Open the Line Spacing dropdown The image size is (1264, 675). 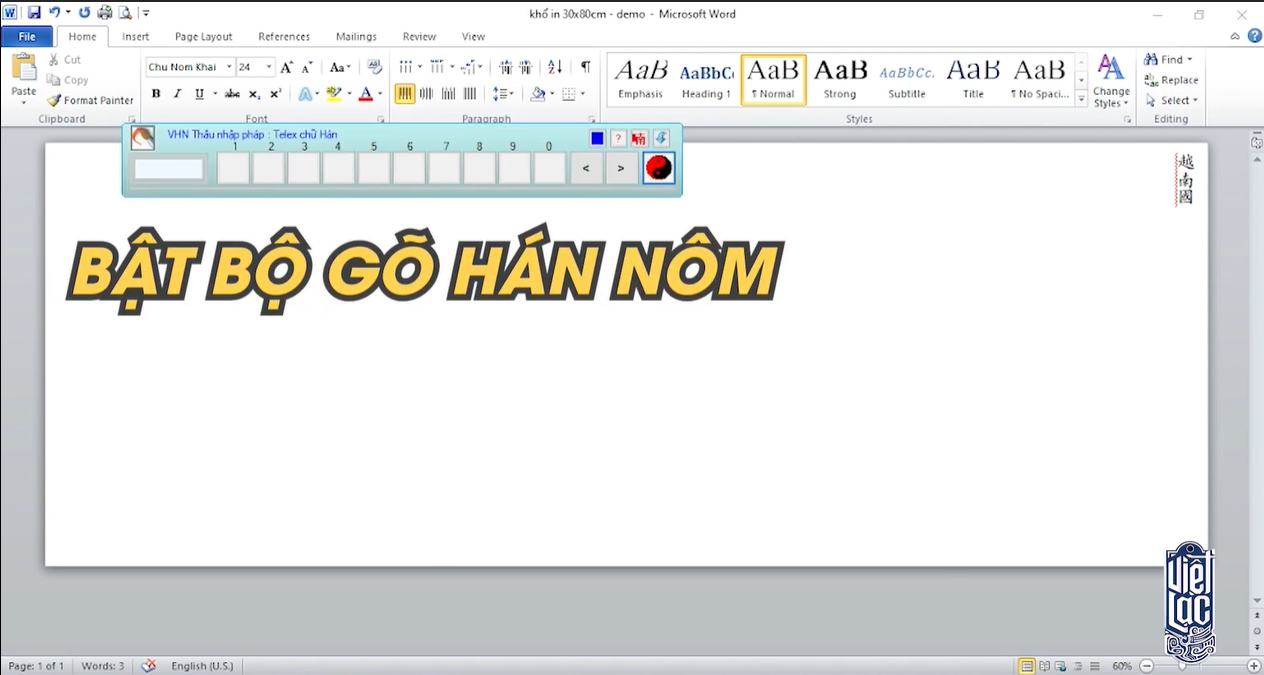tap(504, 94)
